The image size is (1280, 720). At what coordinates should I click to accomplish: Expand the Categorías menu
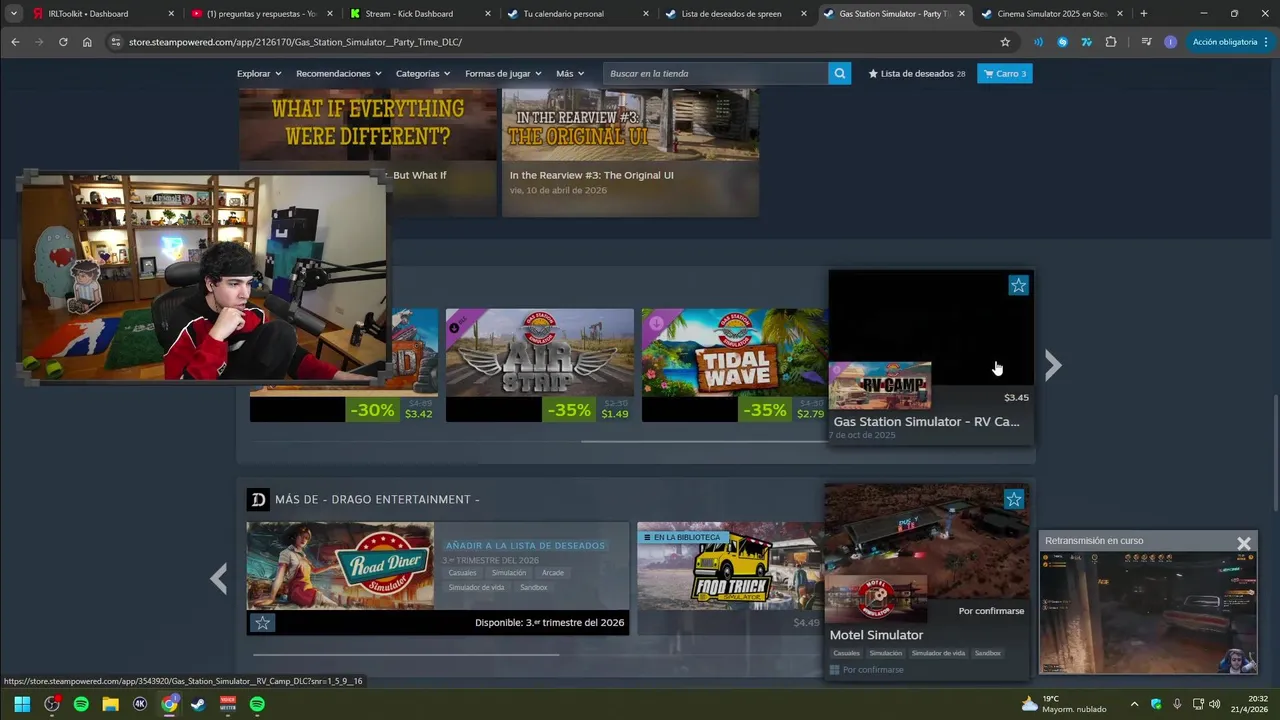tap(423, 73)
